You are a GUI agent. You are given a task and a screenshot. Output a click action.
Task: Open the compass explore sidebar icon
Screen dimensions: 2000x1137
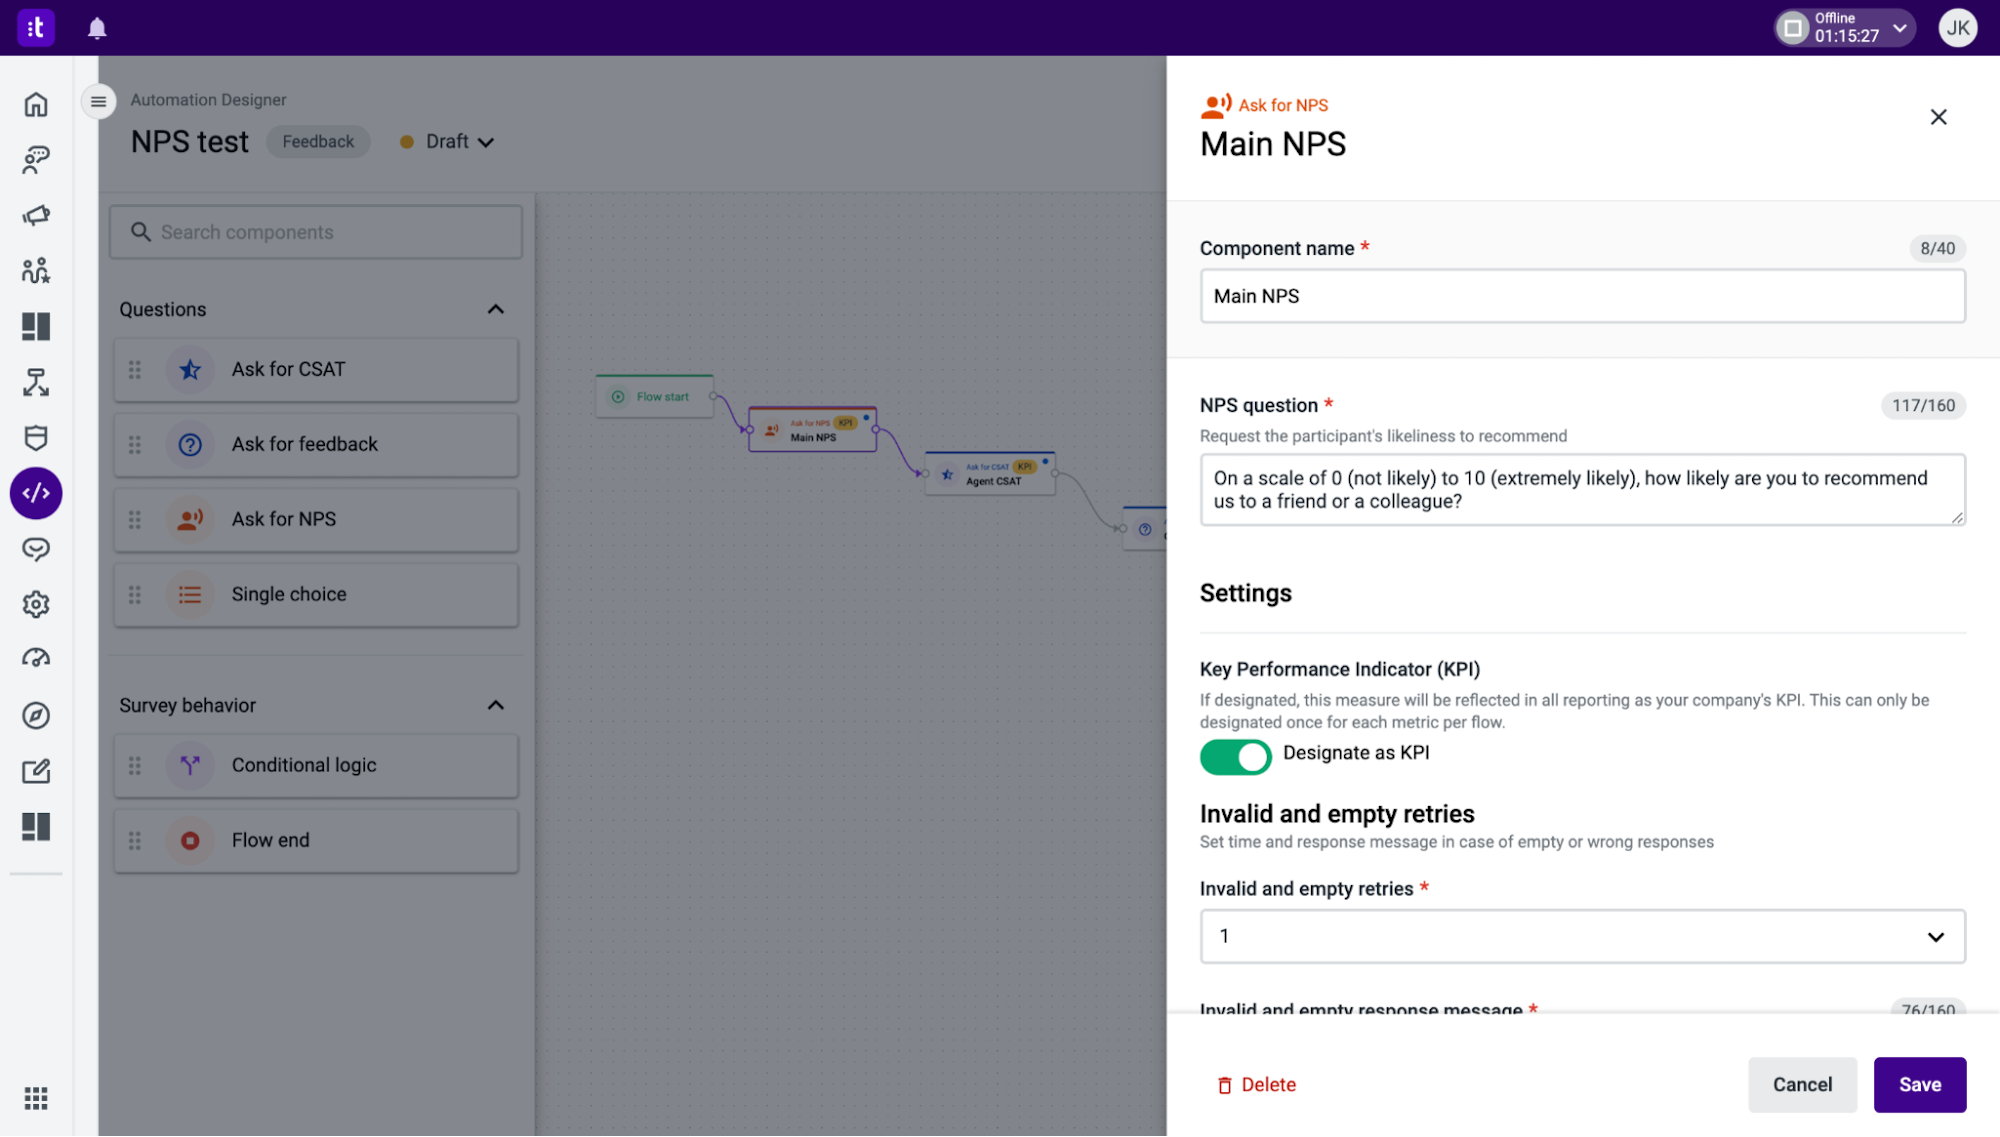(x=36, y=715)
